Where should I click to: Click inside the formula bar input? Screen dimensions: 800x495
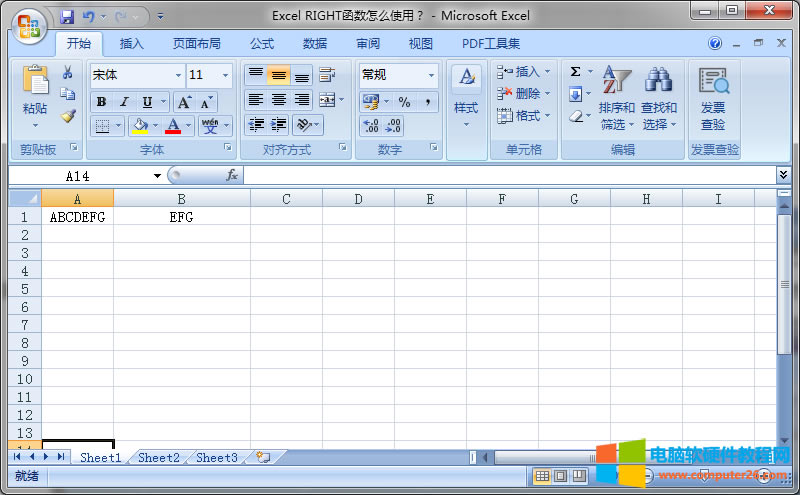coord(509,176)
